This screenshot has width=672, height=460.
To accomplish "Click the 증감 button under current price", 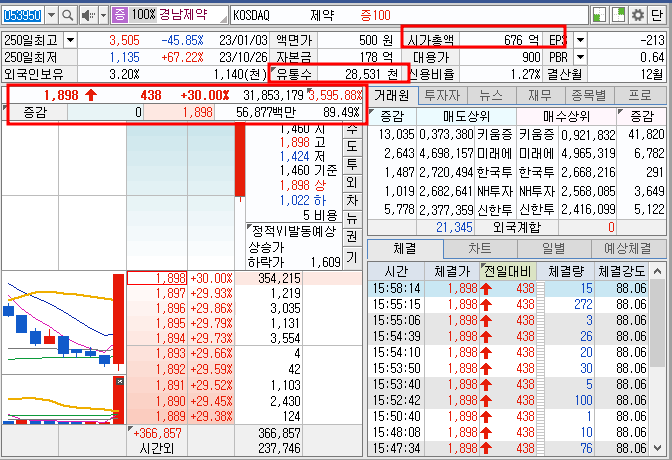I will (x=35, y=112).
